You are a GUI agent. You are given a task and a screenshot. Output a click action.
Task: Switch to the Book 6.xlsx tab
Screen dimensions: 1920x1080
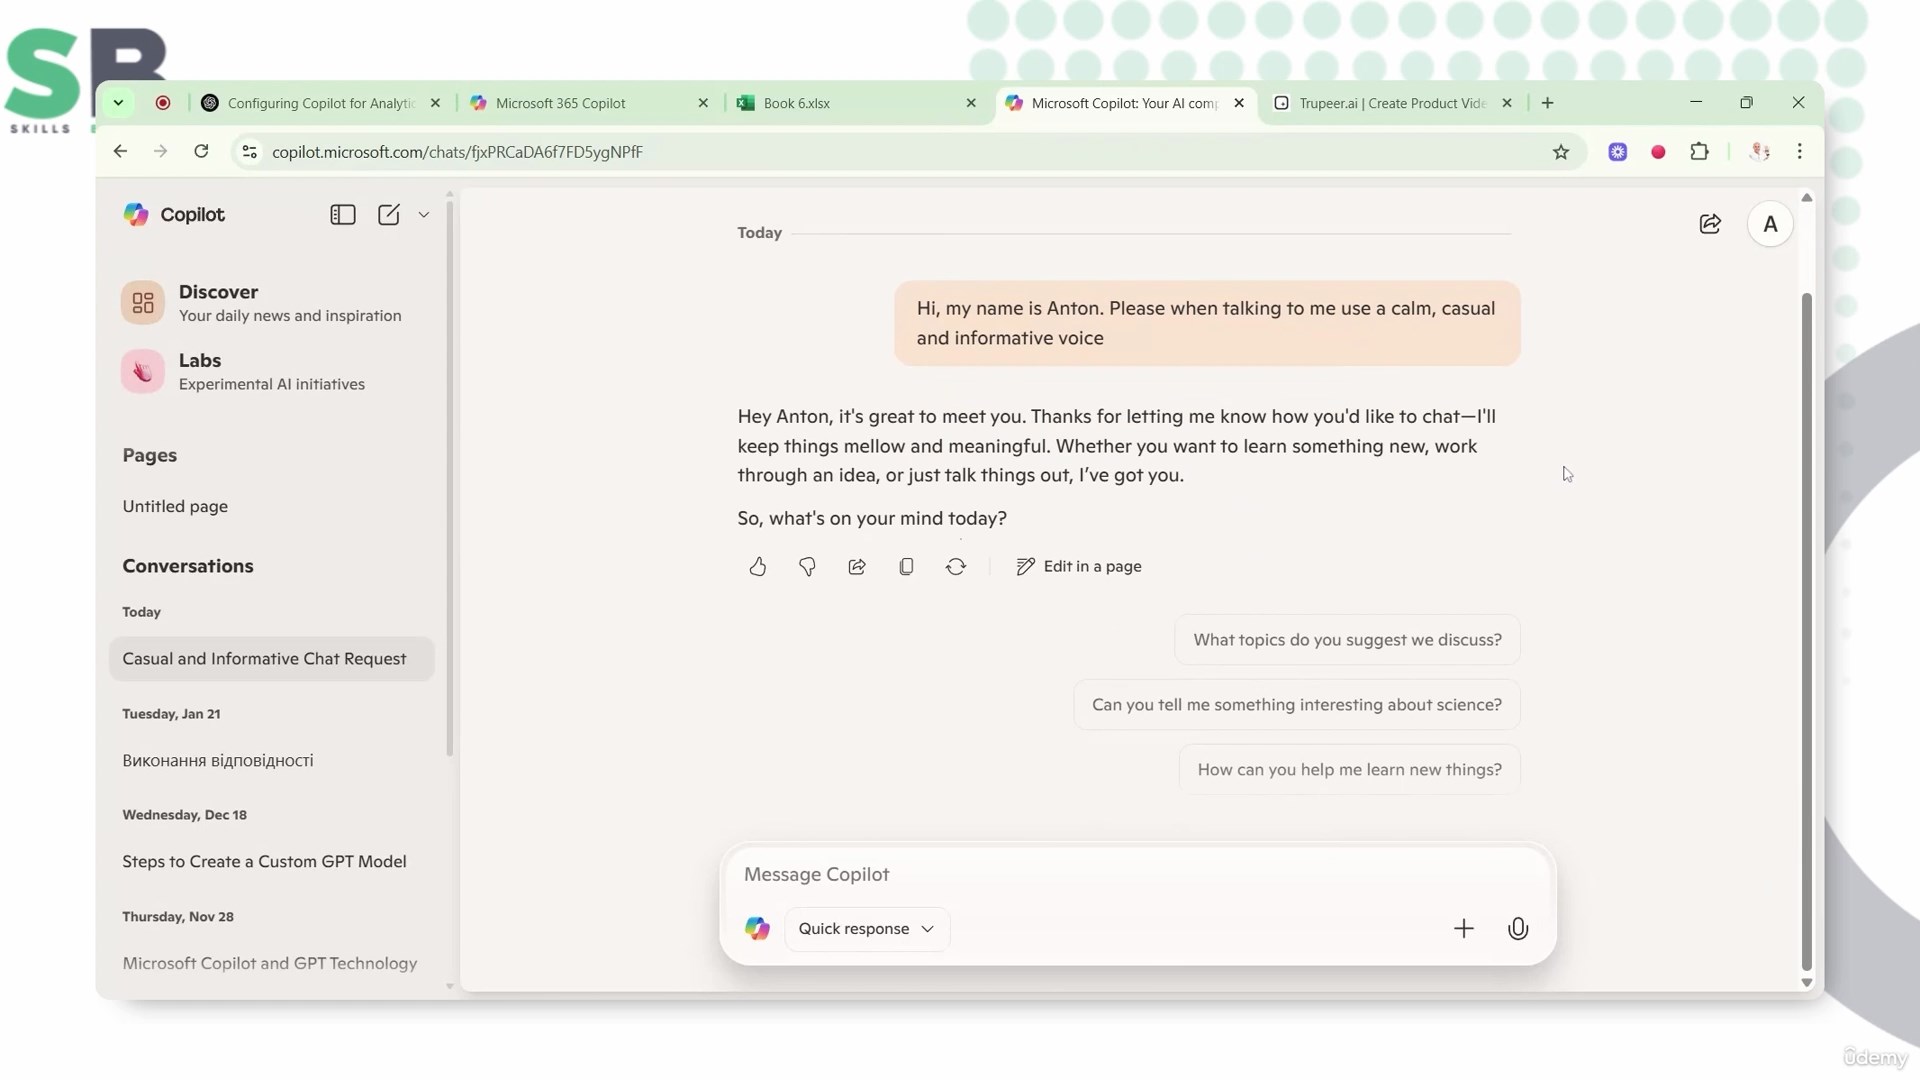click(x=796, y=103)
